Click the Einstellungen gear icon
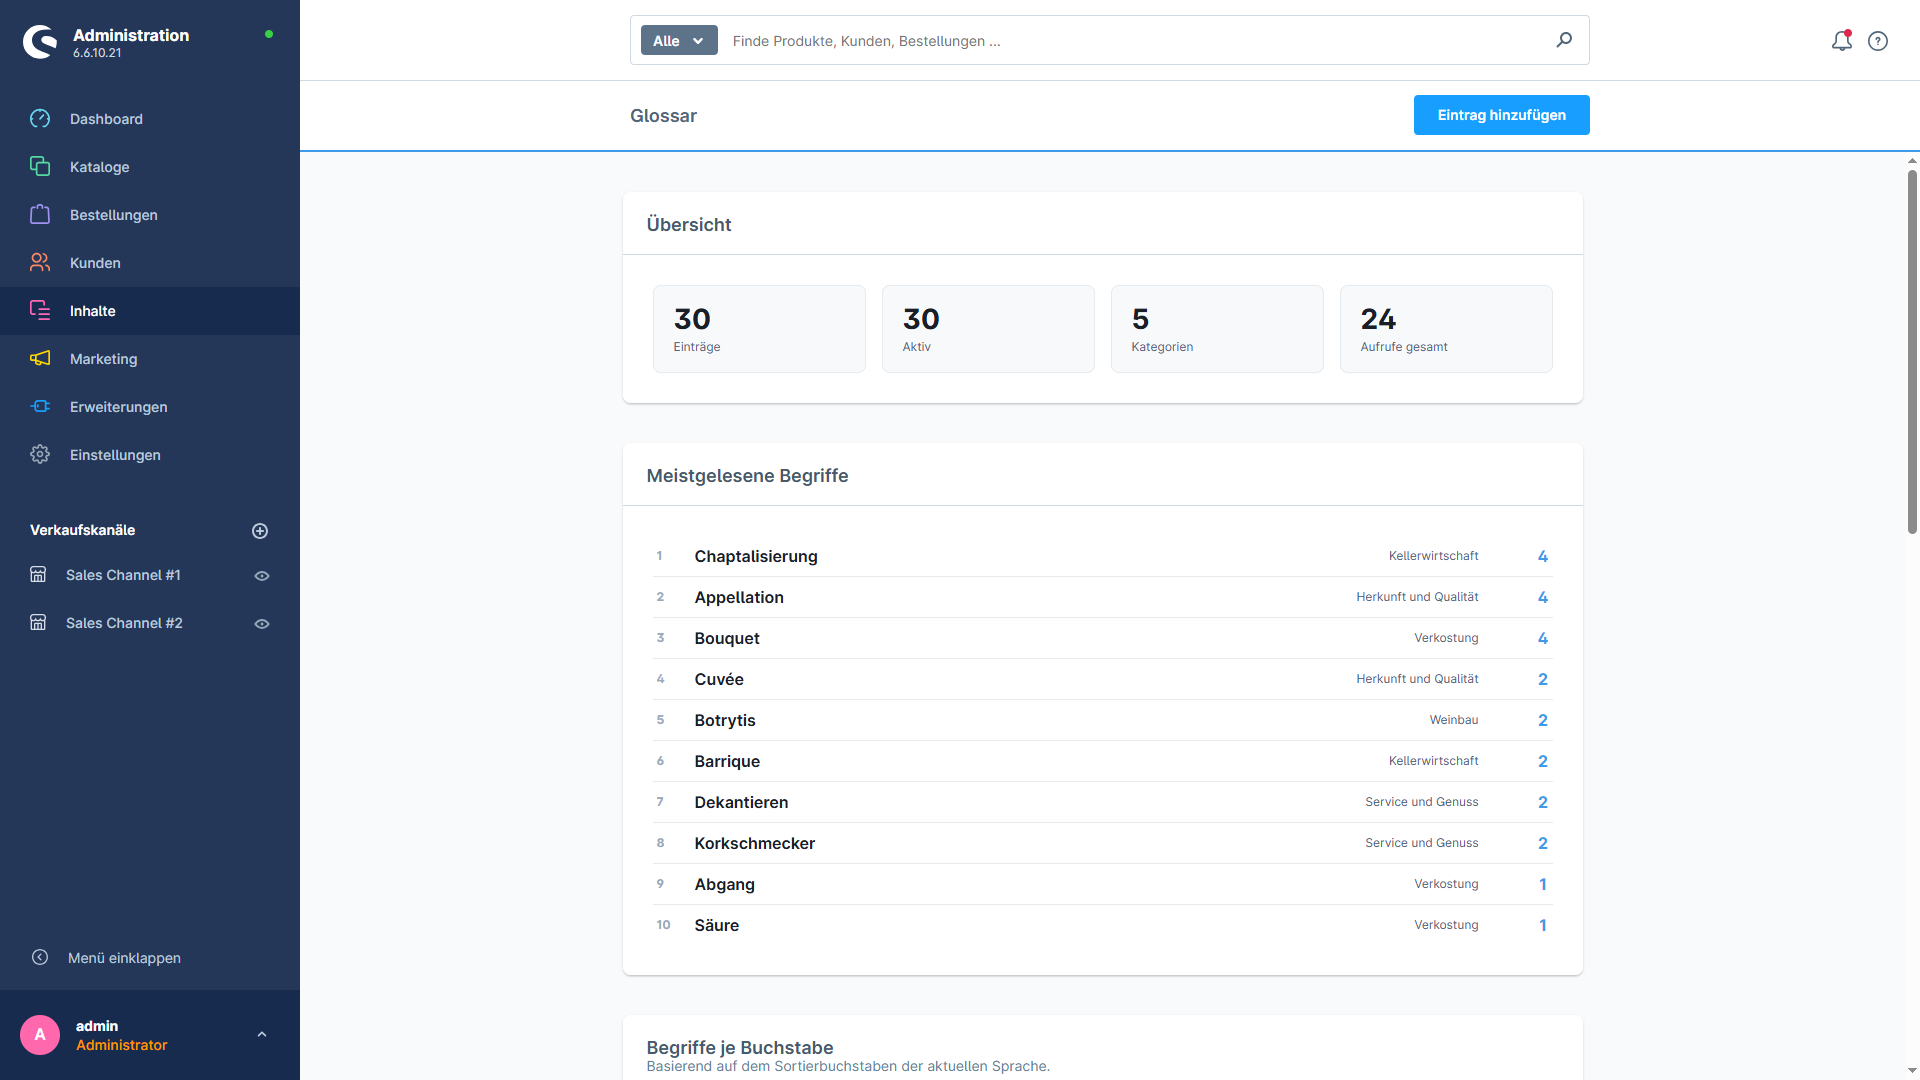The width and height of the screenshot is (1920, 1080). [x=40, y=455]
